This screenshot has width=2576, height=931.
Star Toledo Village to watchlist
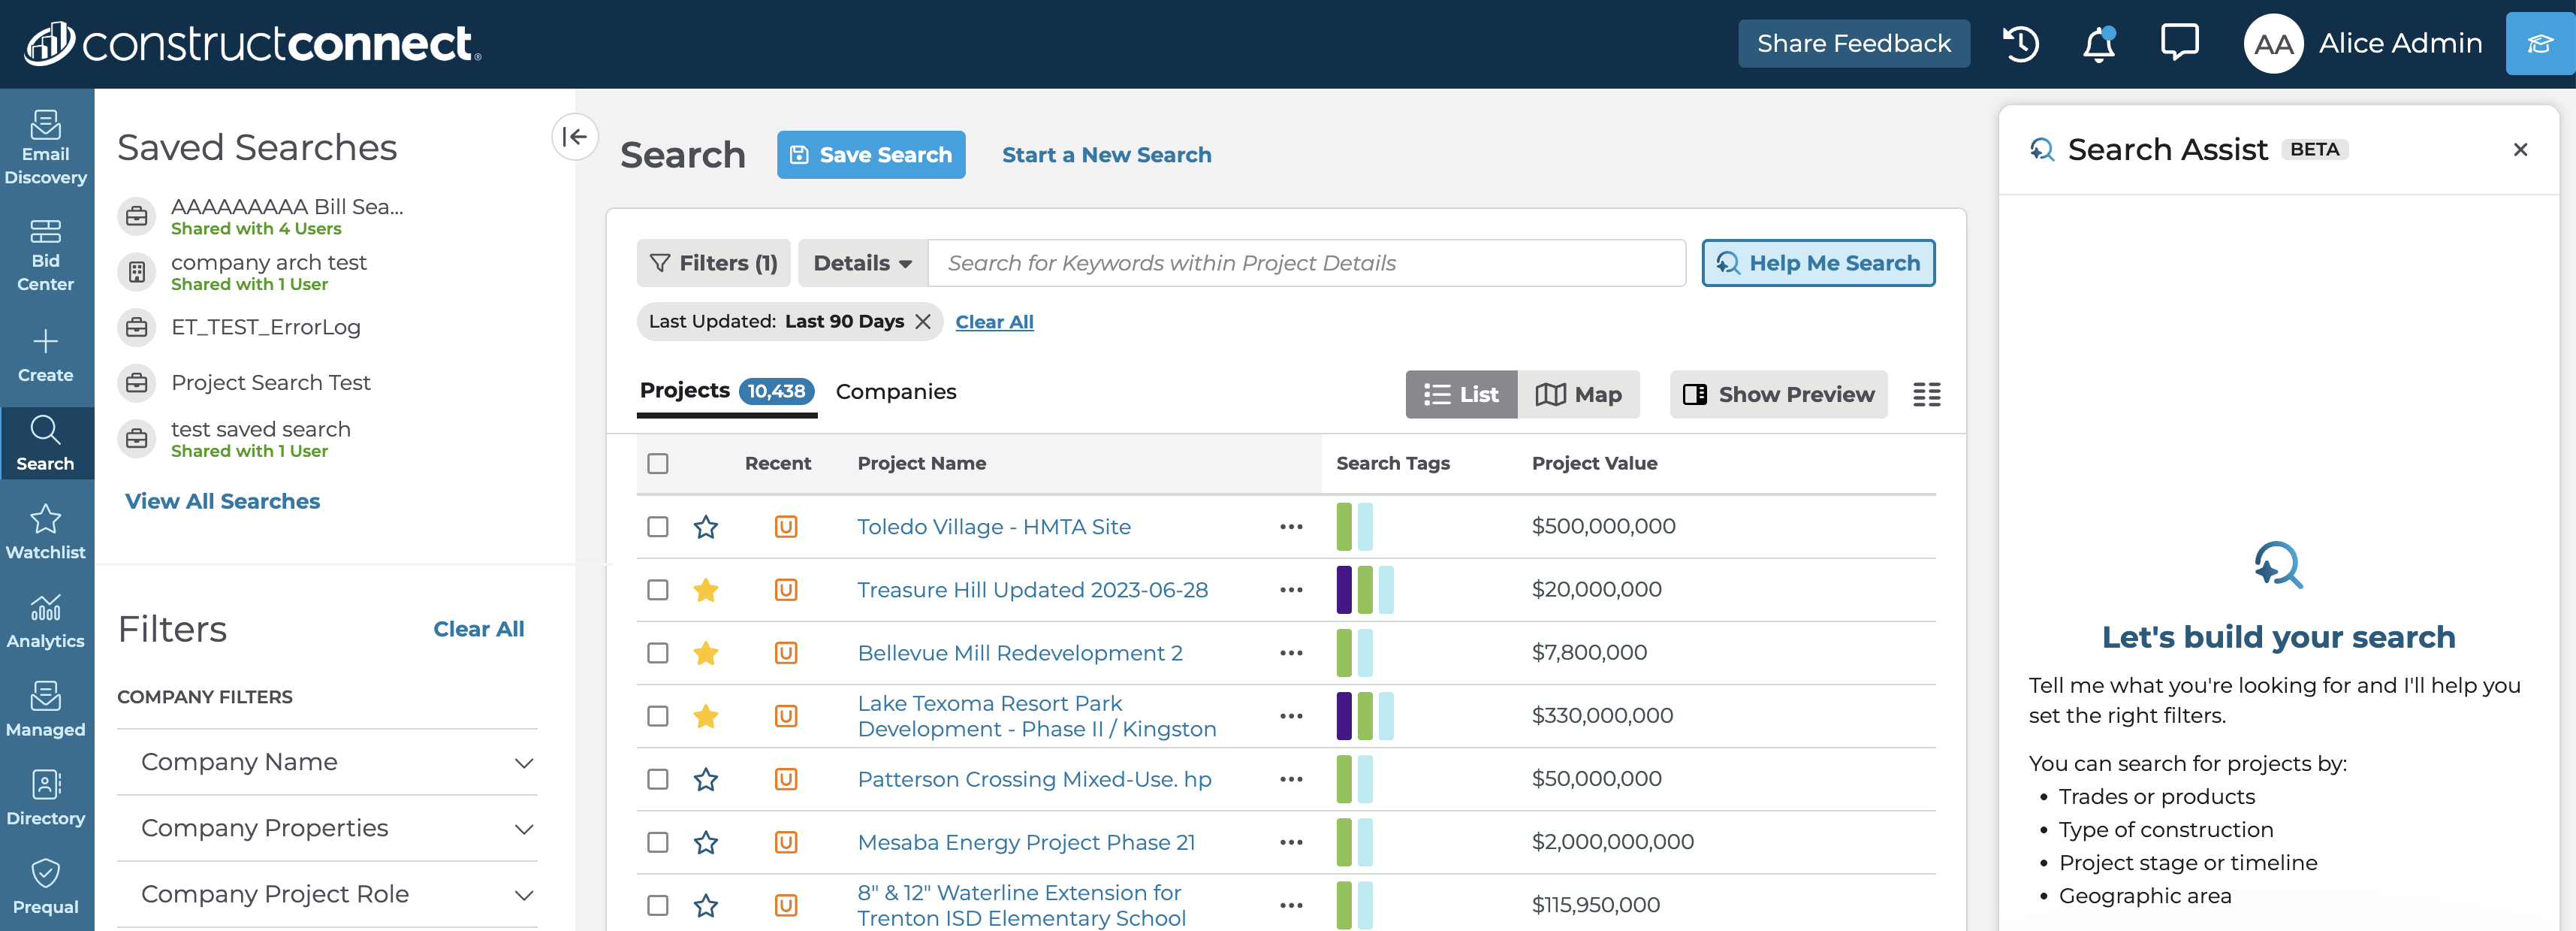coord(706,527)
